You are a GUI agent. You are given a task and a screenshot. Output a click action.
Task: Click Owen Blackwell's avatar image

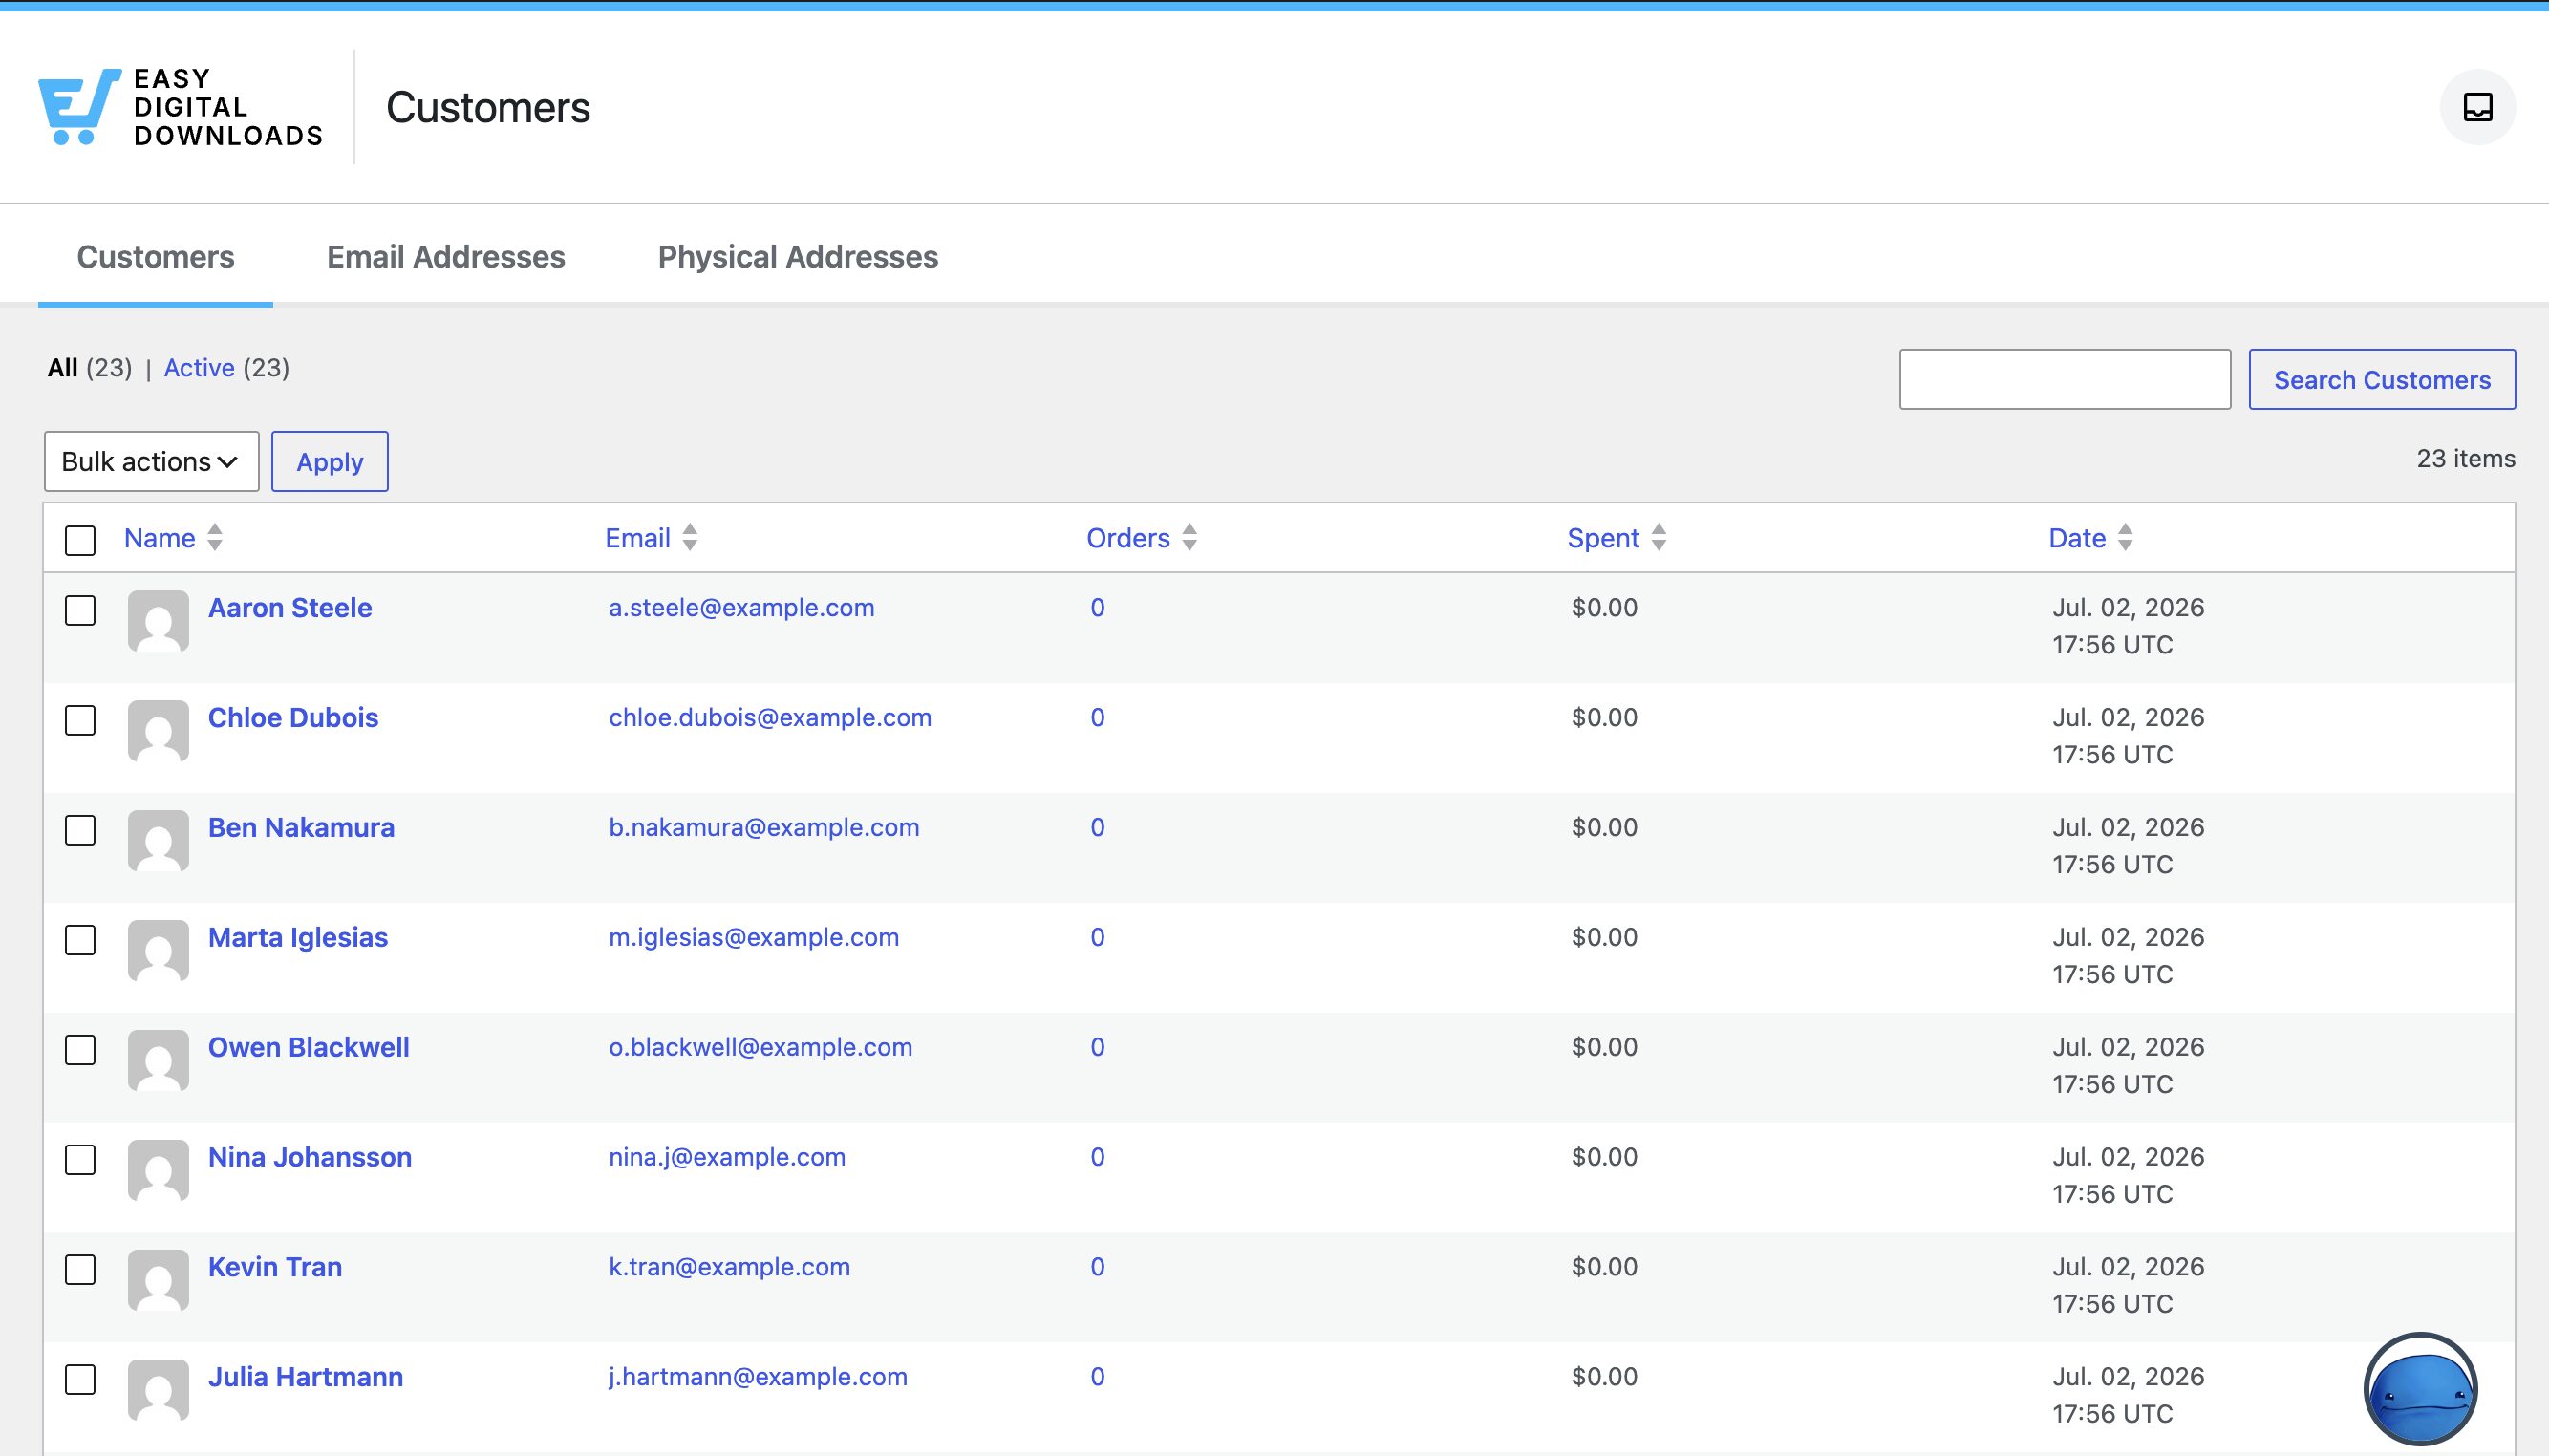pyautogui.click(x=158, y=1061)
